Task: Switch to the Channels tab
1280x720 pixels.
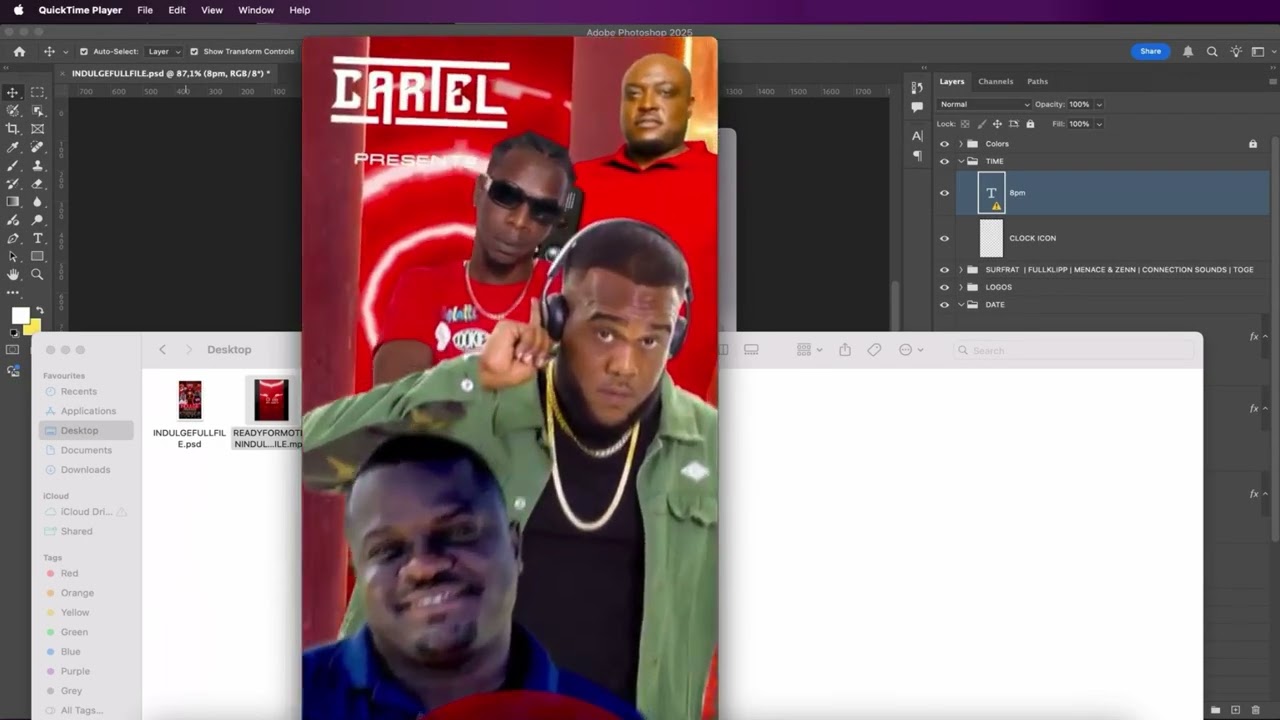Action: pos(995,81)
